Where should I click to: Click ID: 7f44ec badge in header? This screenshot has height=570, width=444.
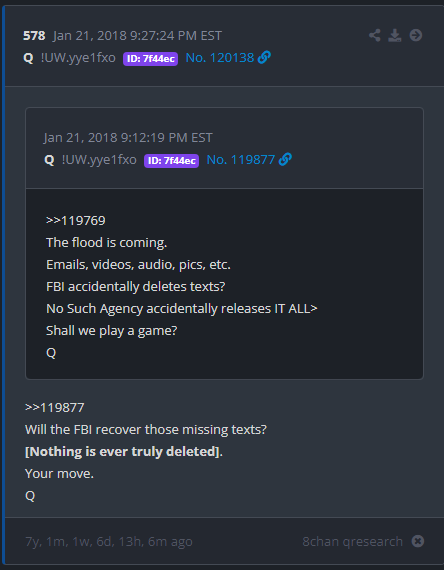150,59
